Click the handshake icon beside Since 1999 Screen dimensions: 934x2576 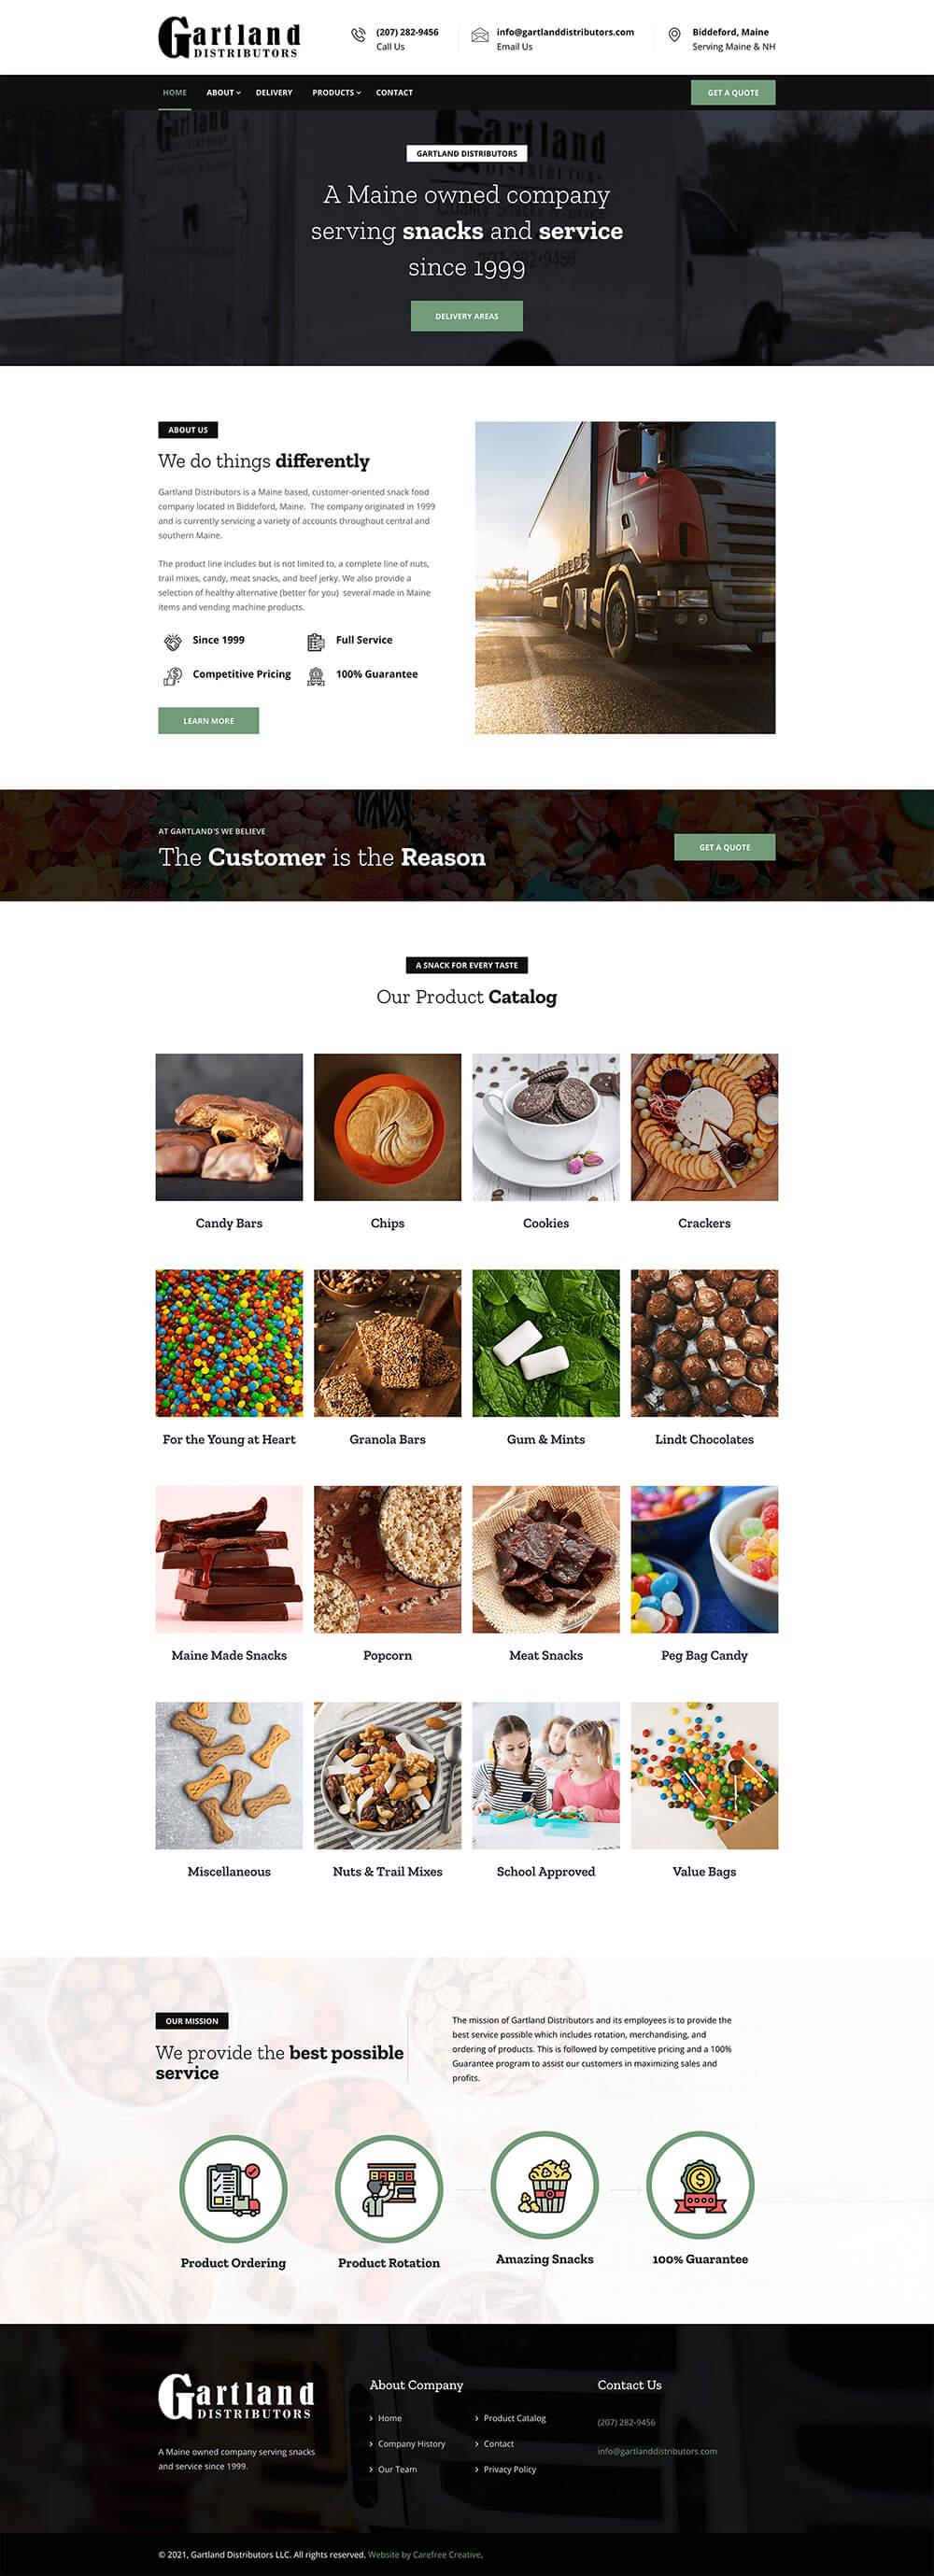(x=173, y=641)
